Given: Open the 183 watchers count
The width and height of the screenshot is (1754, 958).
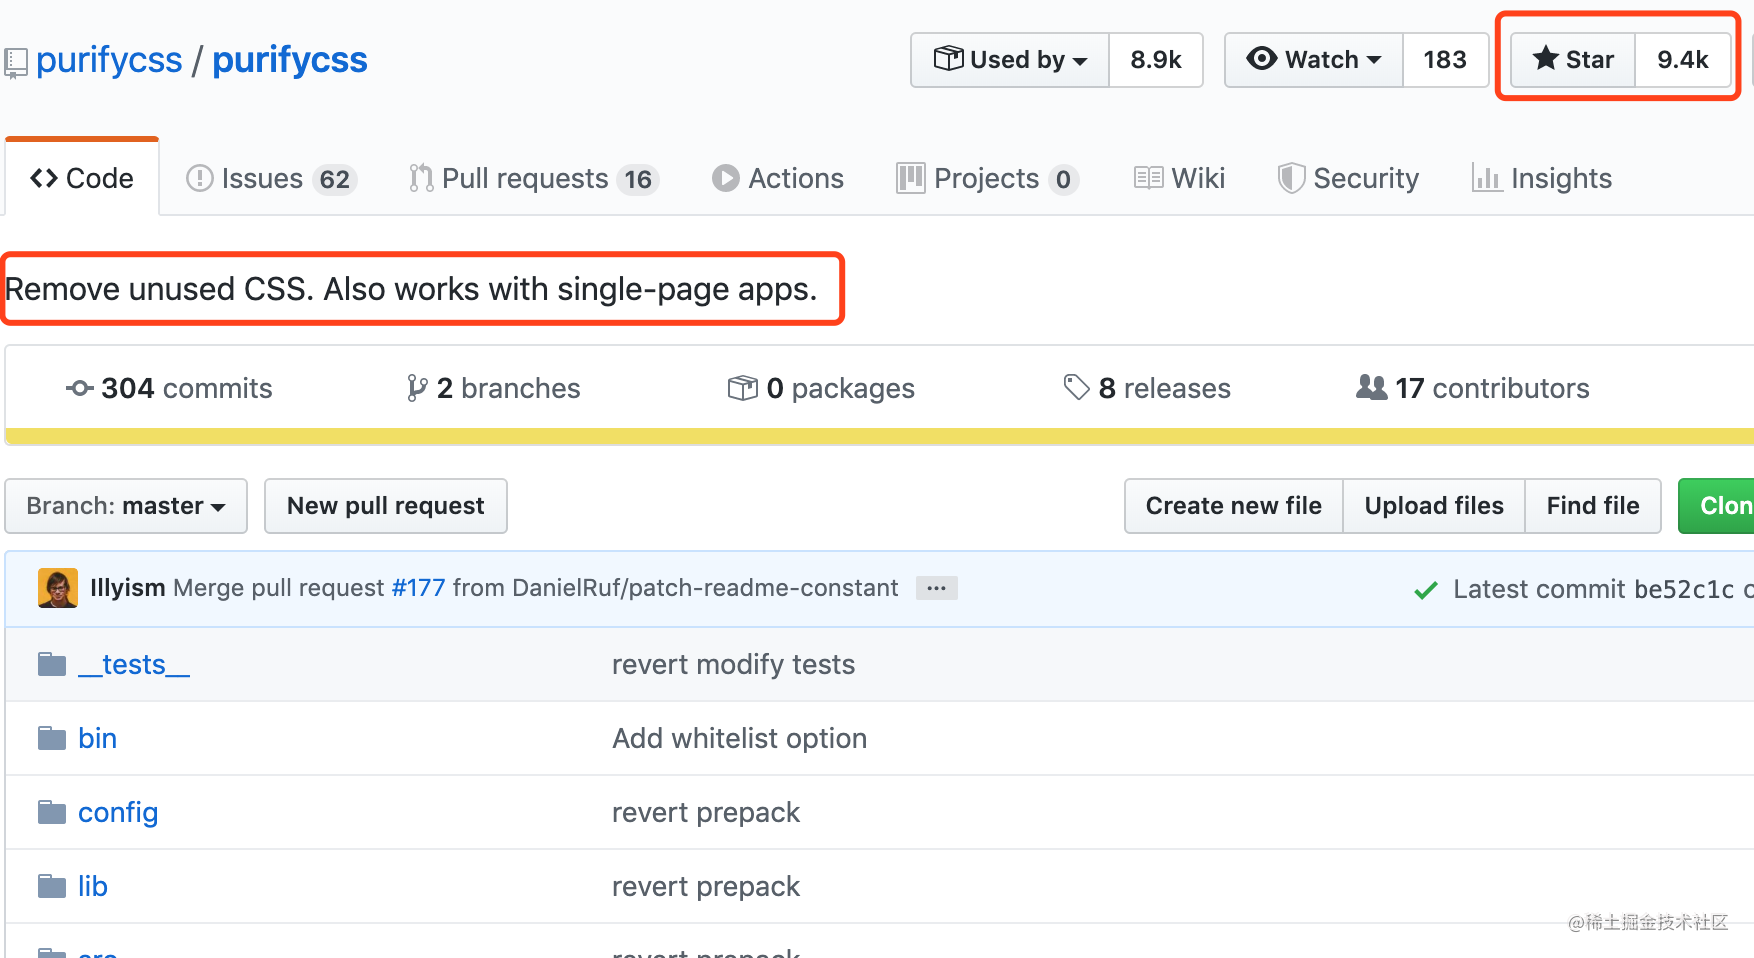Looking at the screenshot, I should click(1445, 60).
